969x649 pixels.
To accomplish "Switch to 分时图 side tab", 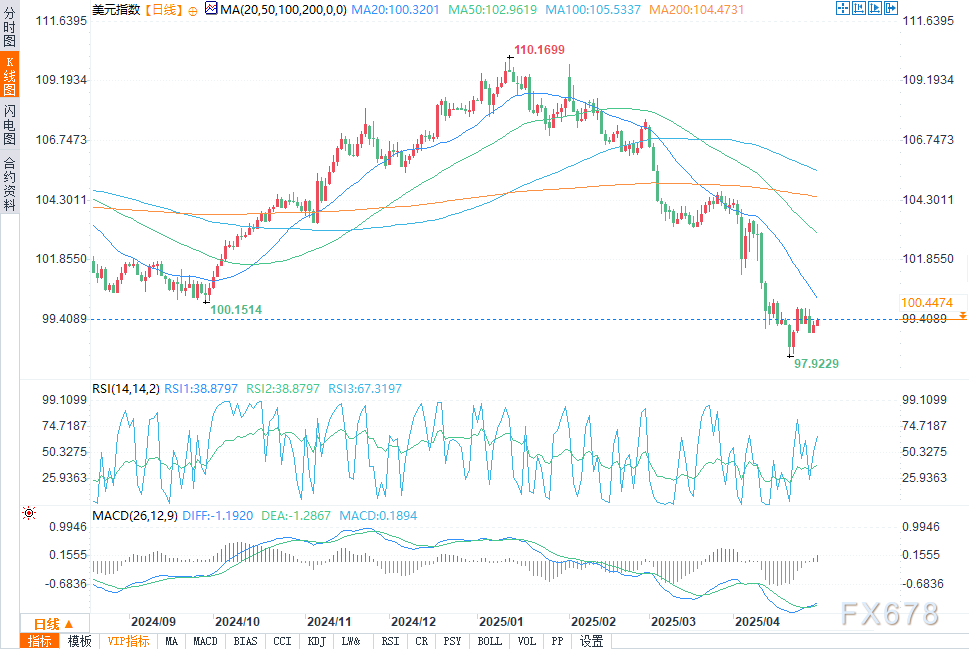I will pyautogui.click(x=9, y=25).
